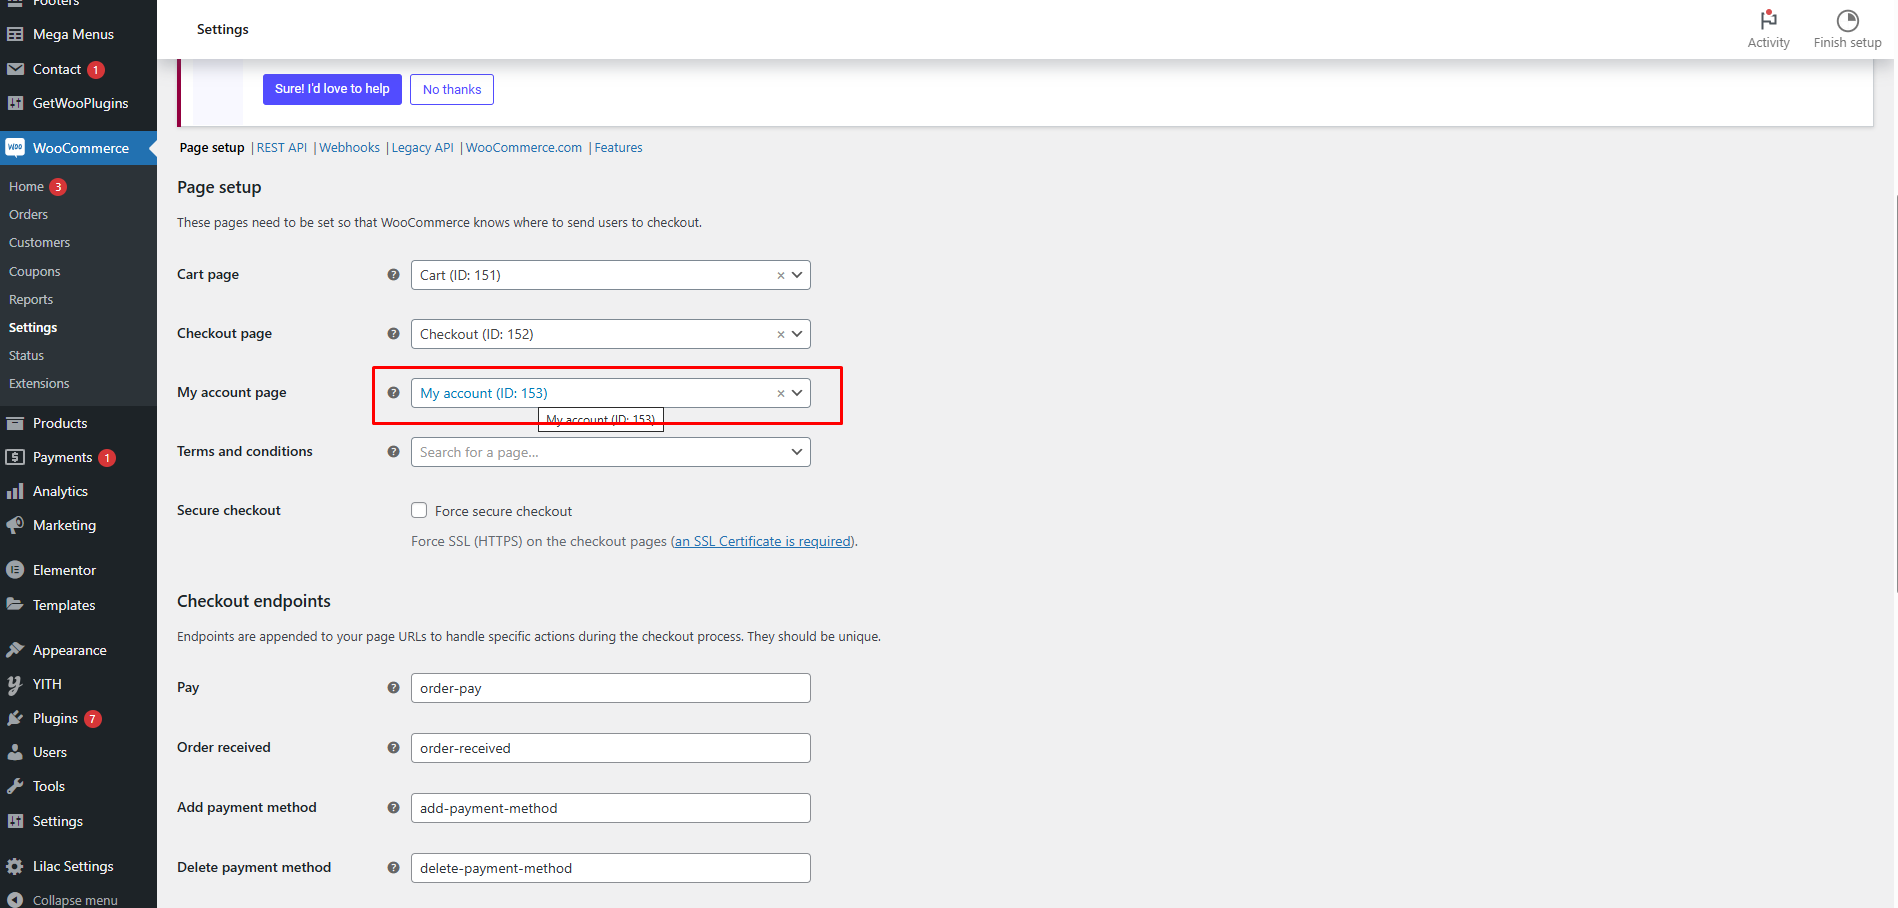The image size is (1898, 908).
Task: Click help icon for Terms and conditions
Action: 393,451
